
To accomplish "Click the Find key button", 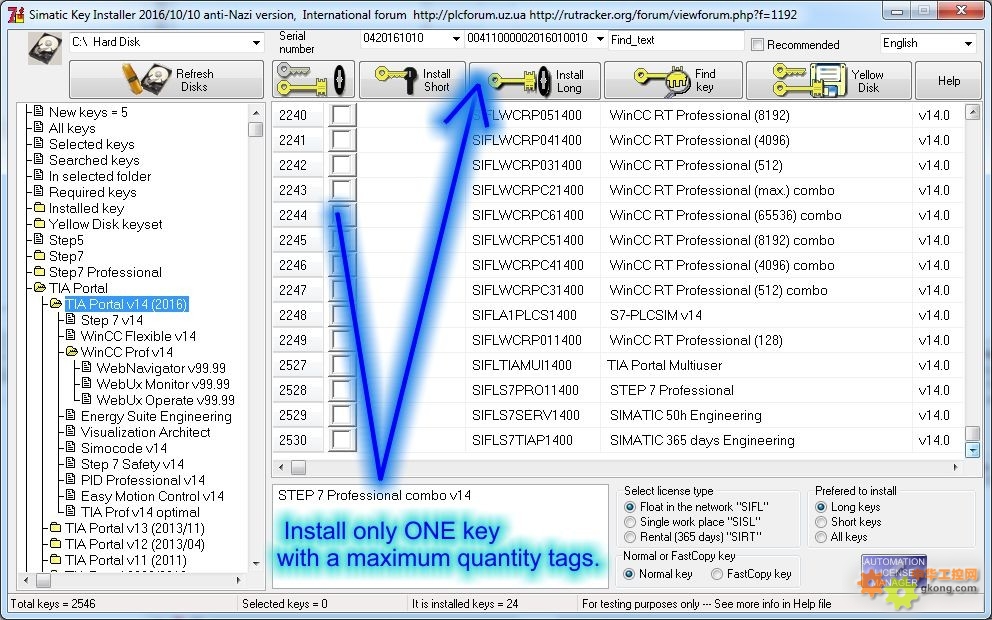I will click(x=673, y=80).
